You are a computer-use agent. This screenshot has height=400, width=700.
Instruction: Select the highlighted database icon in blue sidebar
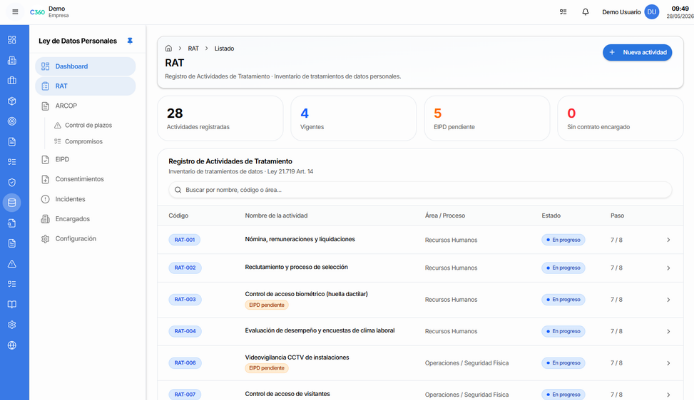12,203
